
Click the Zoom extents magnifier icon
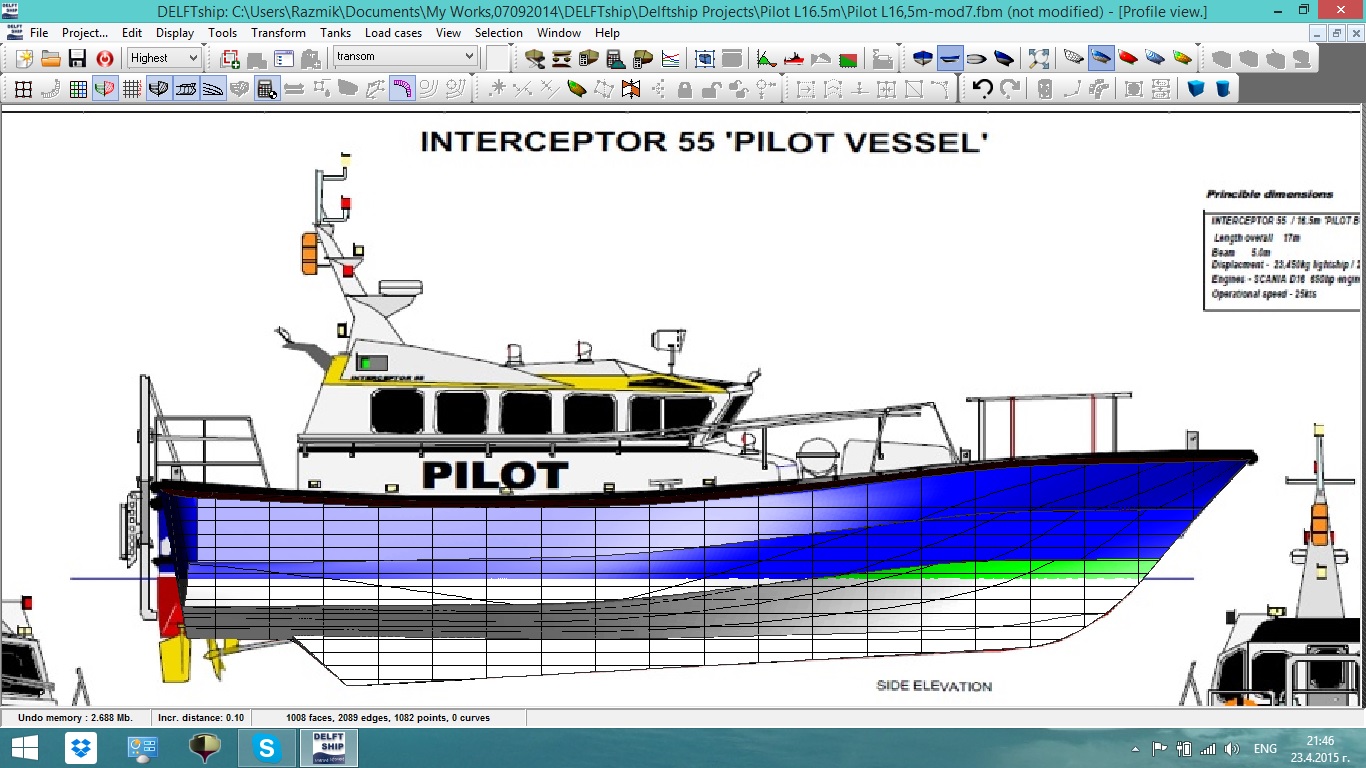(x=1039, y=58)
